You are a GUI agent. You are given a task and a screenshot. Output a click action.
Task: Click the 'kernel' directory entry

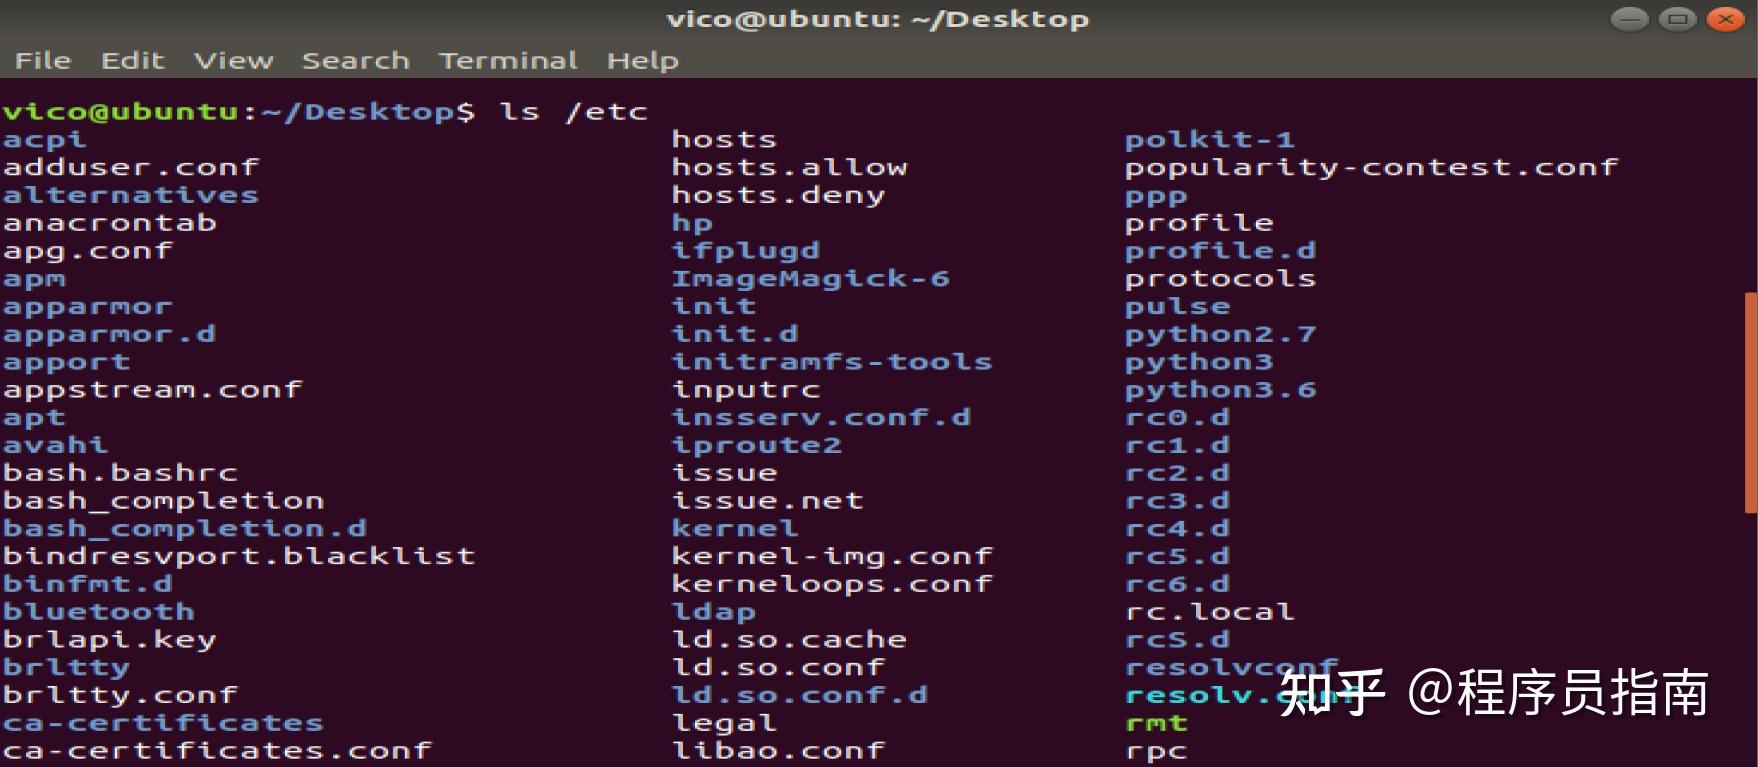[x=735, y=529]
